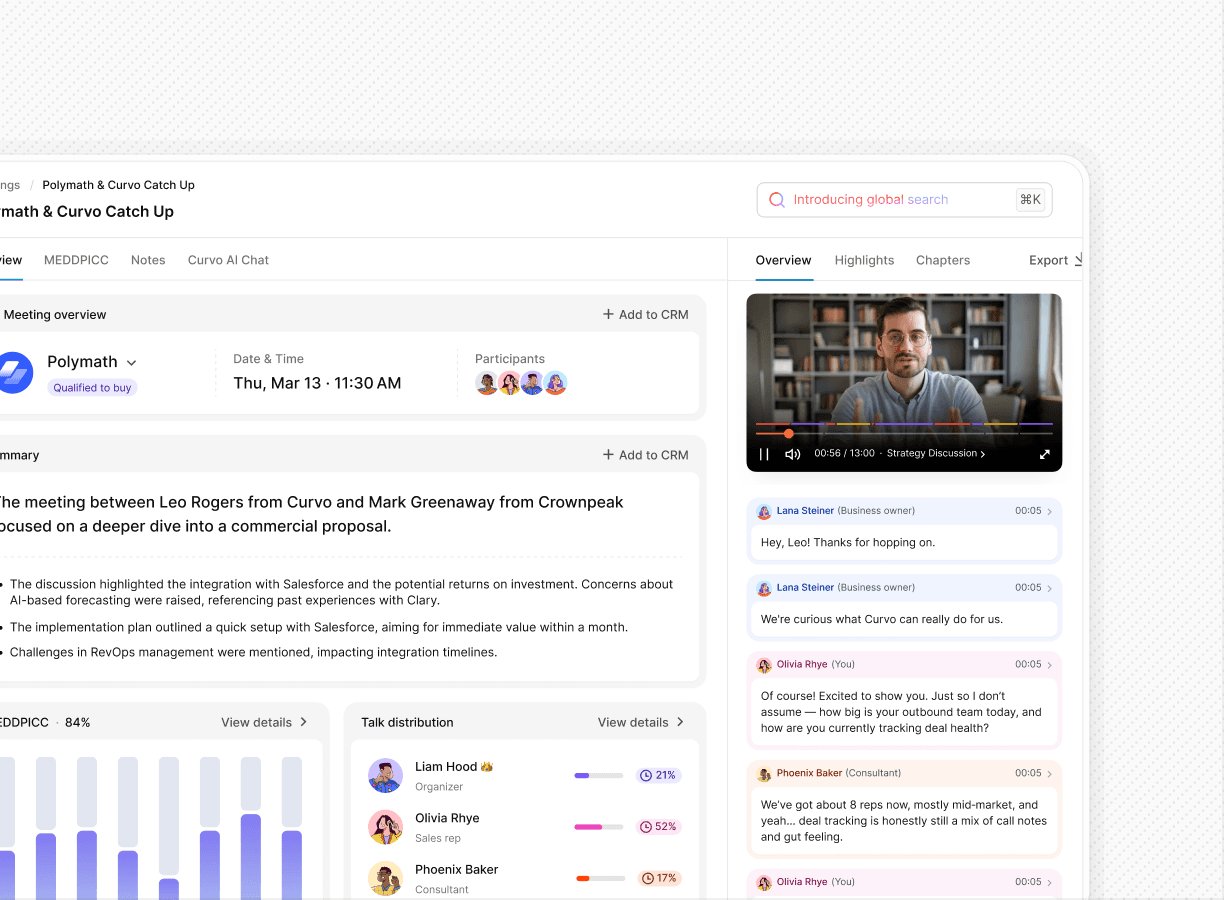Open the Notes tab

(148, 260)
